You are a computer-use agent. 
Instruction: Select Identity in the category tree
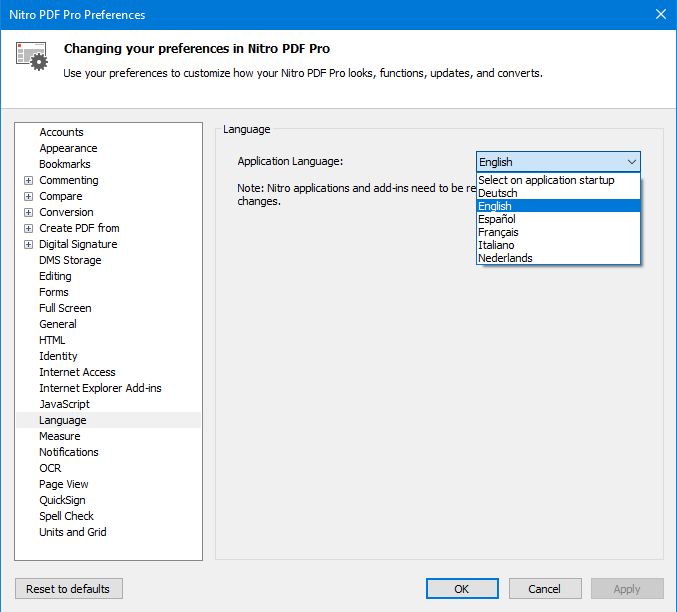tap(58, 356)
